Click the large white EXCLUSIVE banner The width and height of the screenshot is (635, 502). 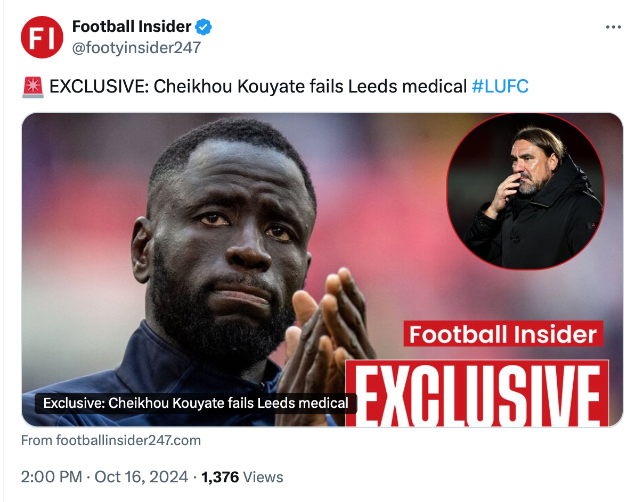[x=480, y=395]
